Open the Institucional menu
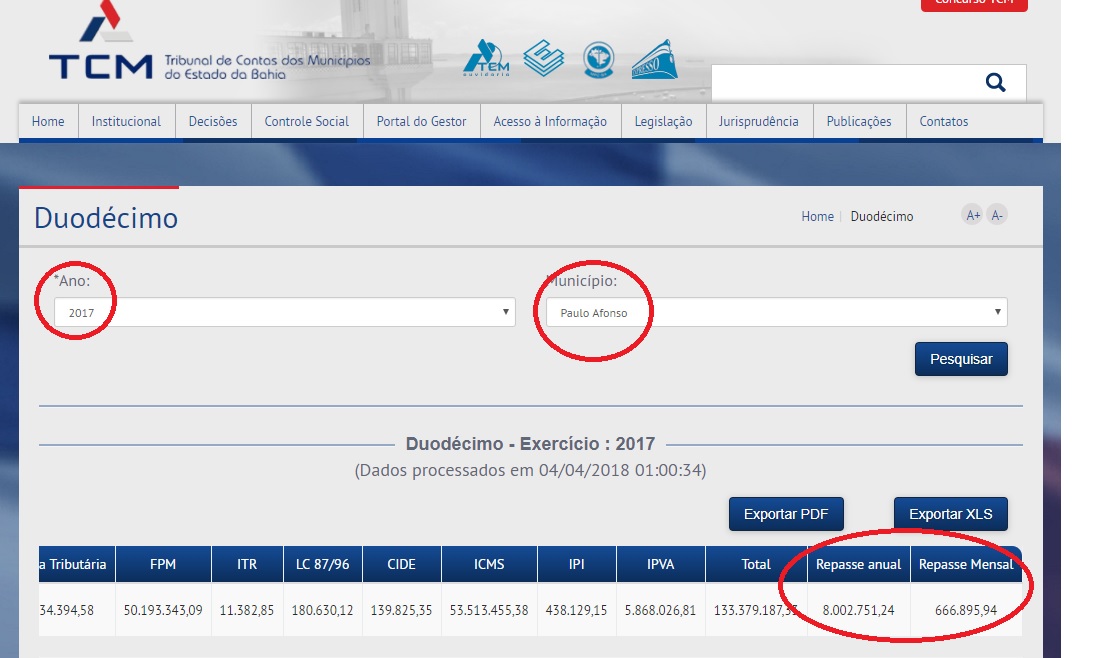The image size is (1113, 658). point(126,122)
